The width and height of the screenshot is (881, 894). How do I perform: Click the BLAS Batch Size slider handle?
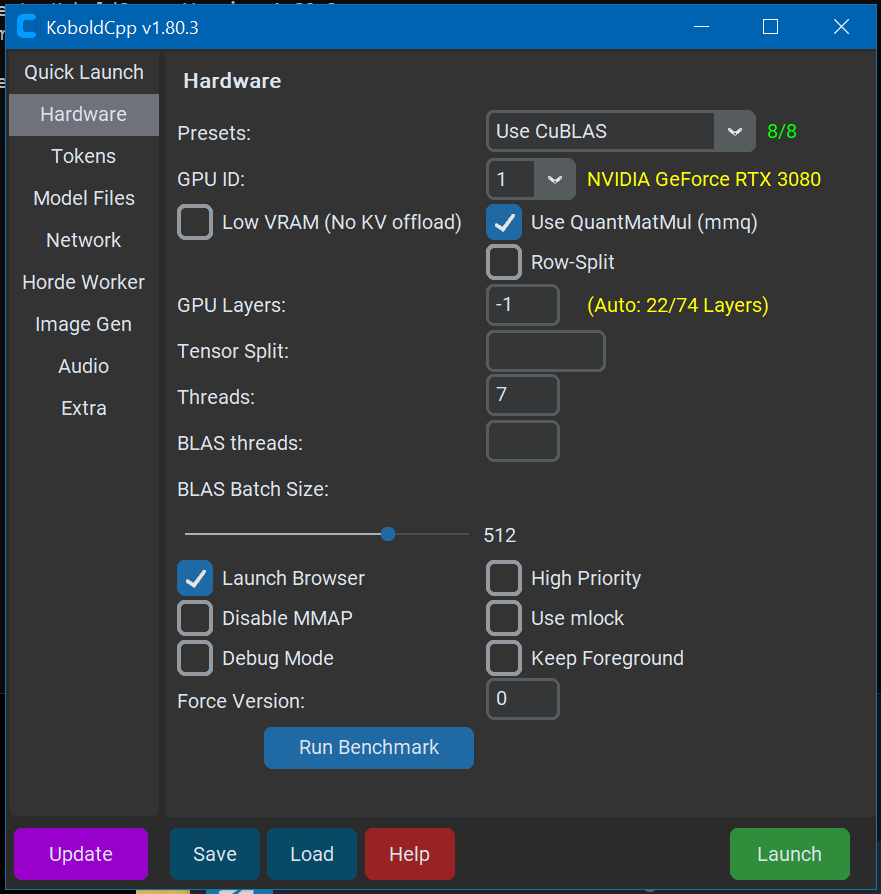(x=388, y=534)
